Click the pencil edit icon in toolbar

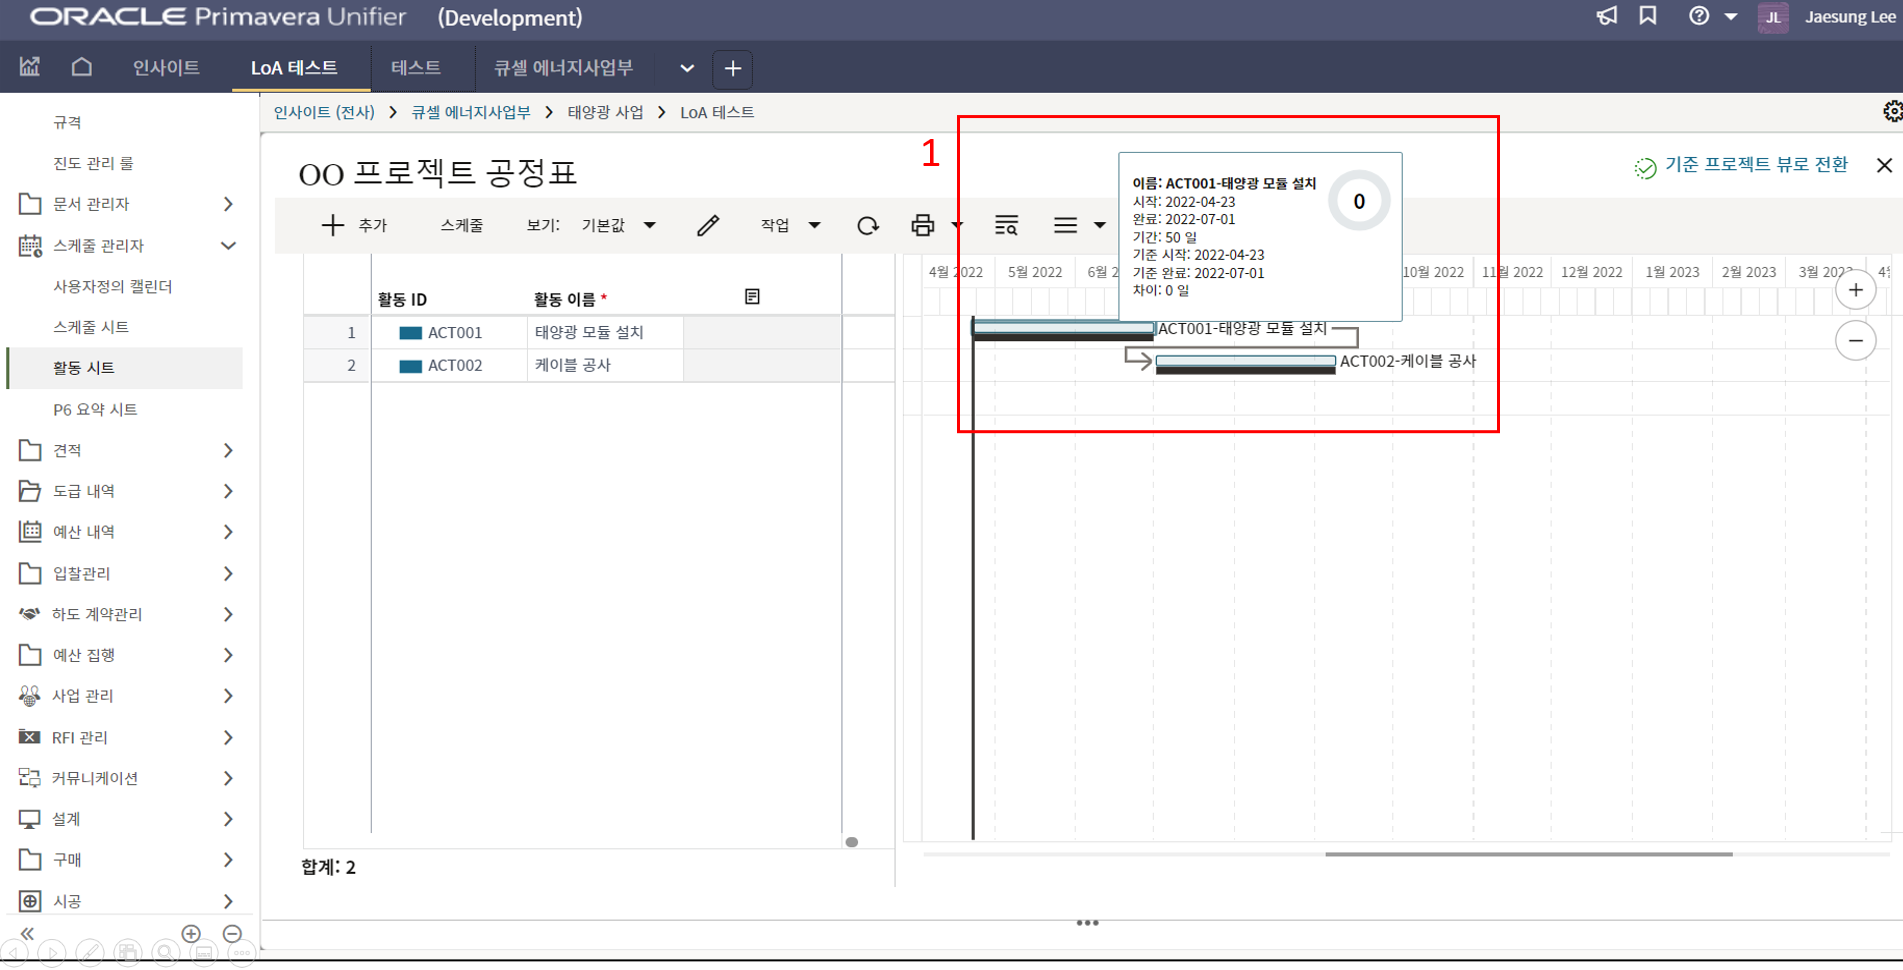[708, 226]
